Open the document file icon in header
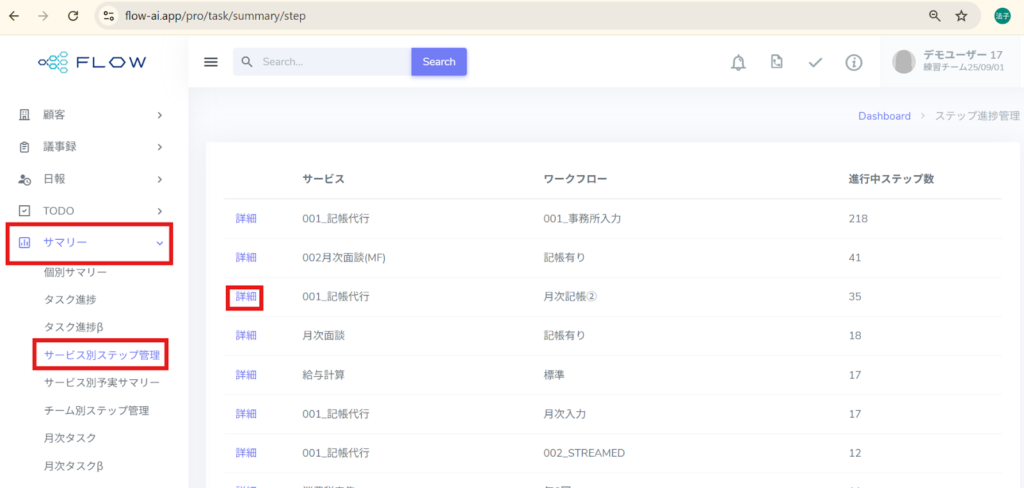This screenshot has height=488, width=1024. pyautogui.click(x=776, y=62)
